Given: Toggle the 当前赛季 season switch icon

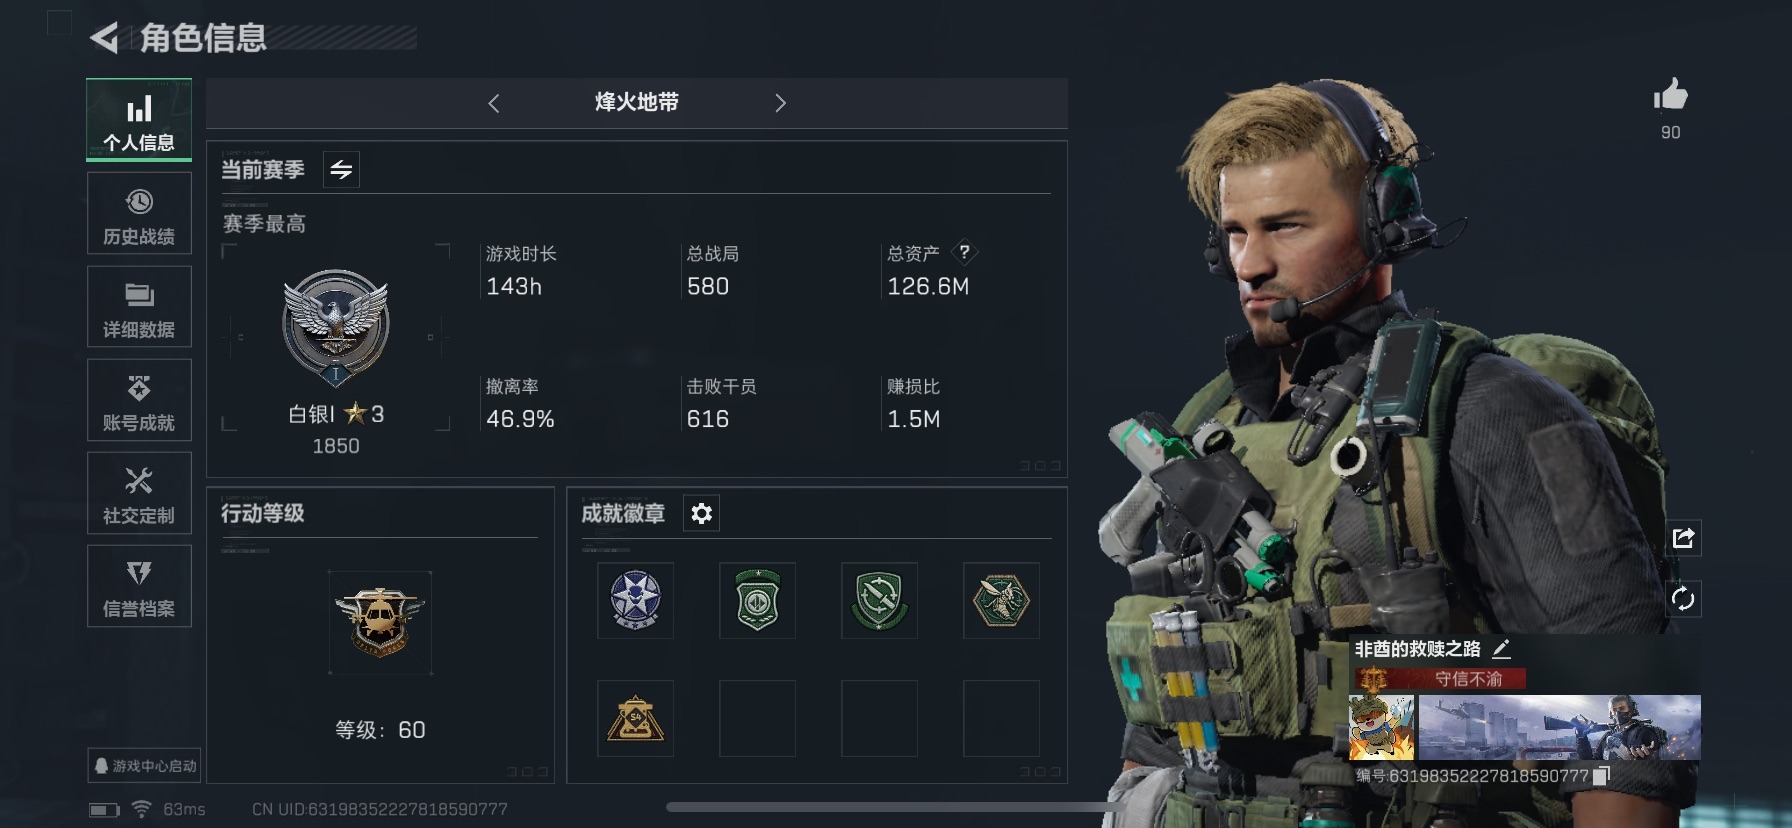Looking at the screenshot, I should point(341,170).
